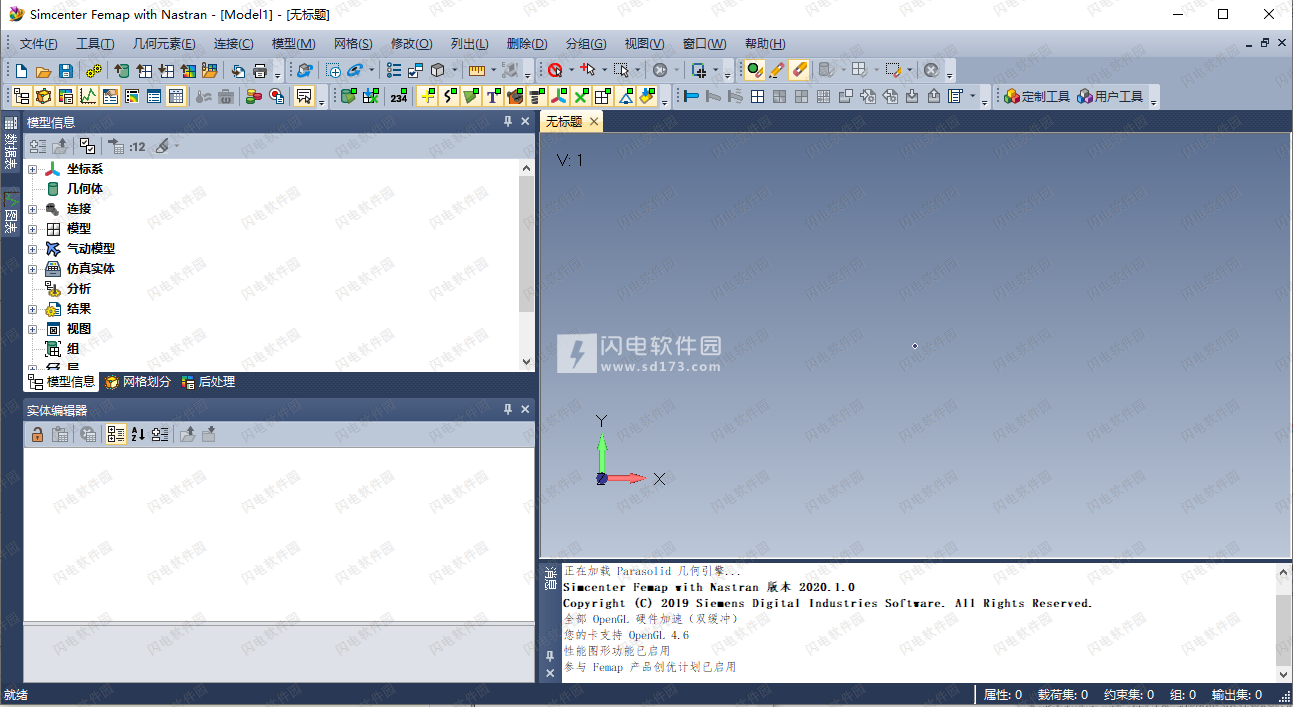
Task: Click the A-Z alphabetical sort icon
Action: (x=138, y=434)
